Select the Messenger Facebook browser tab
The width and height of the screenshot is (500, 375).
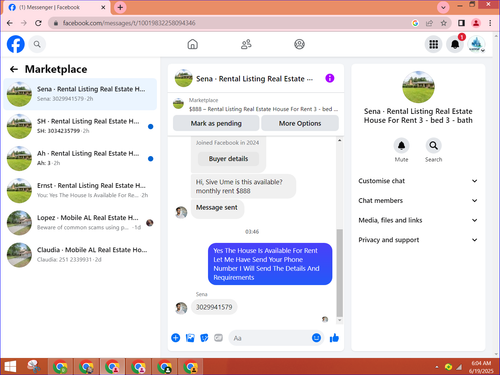point(57,7)
